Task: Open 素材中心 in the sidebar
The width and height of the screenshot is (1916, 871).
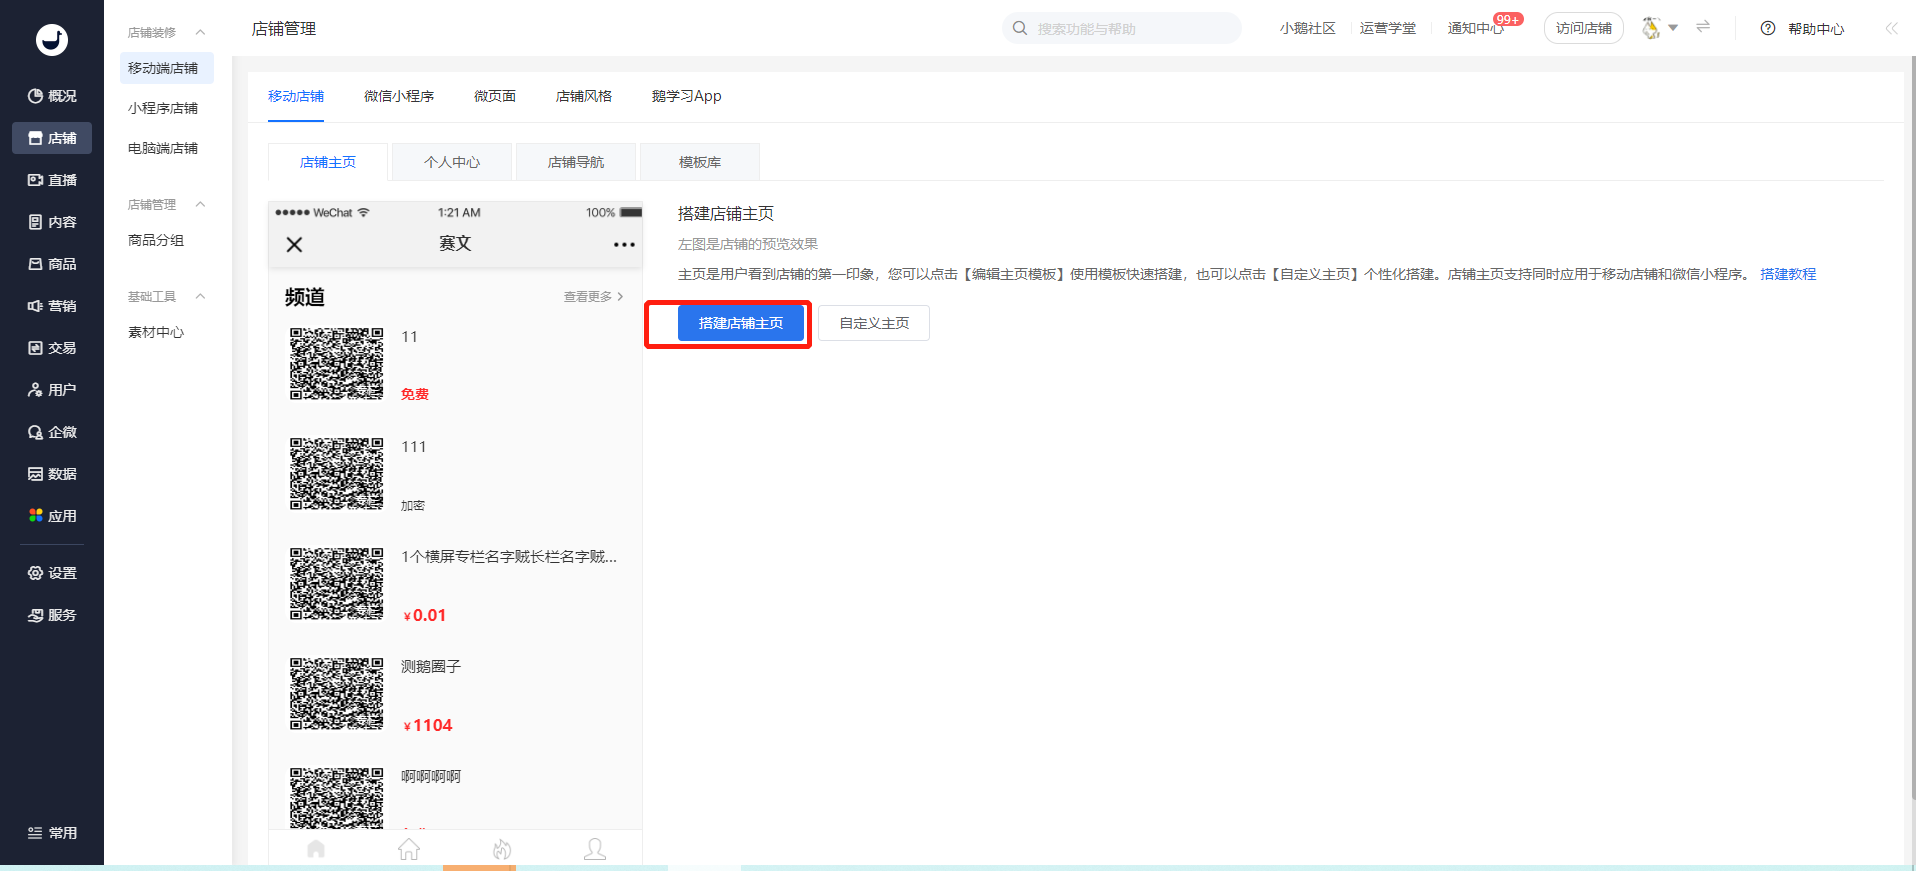Action: pyautogui.click(x=156, y=332)
